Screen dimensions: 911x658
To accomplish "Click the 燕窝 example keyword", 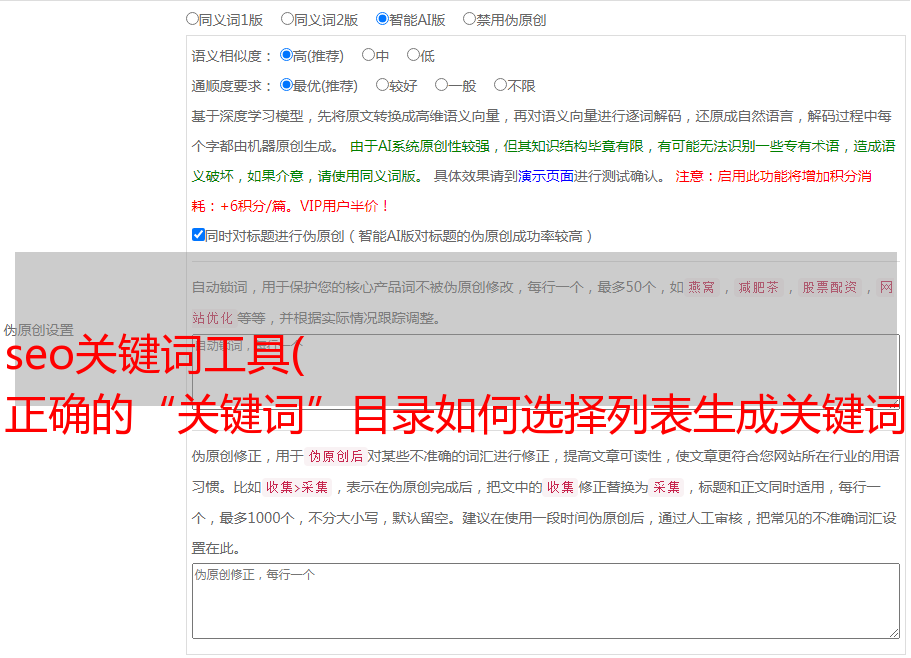I will [702, 287].
